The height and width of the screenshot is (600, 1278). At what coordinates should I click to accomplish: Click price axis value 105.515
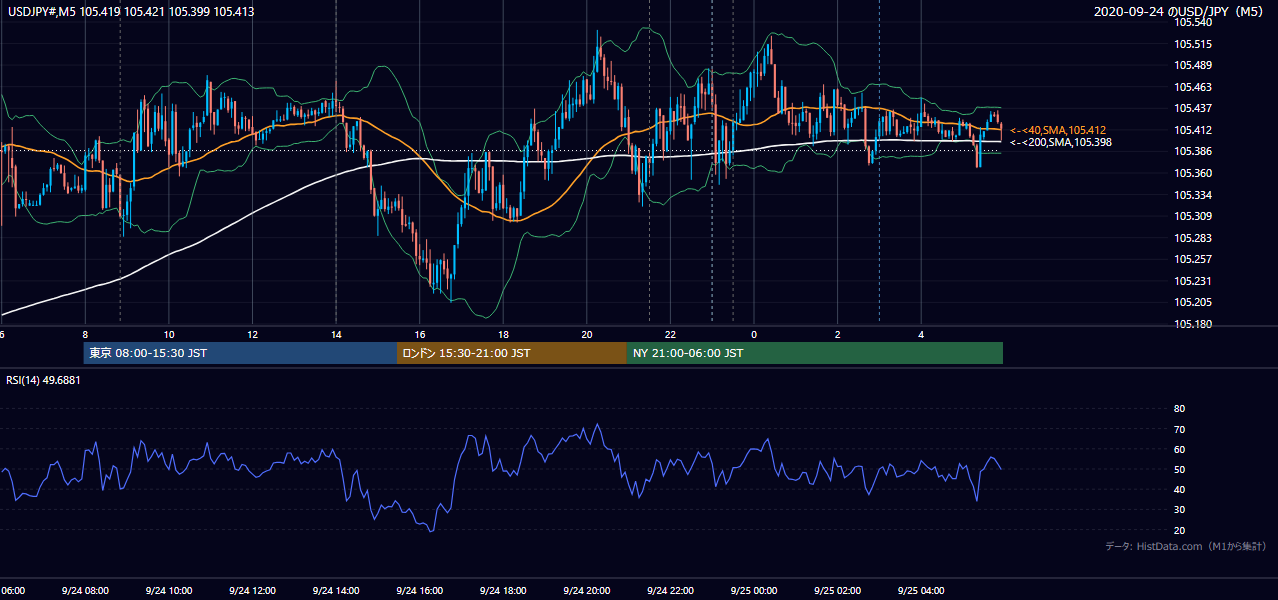(x=1194, y=44)
